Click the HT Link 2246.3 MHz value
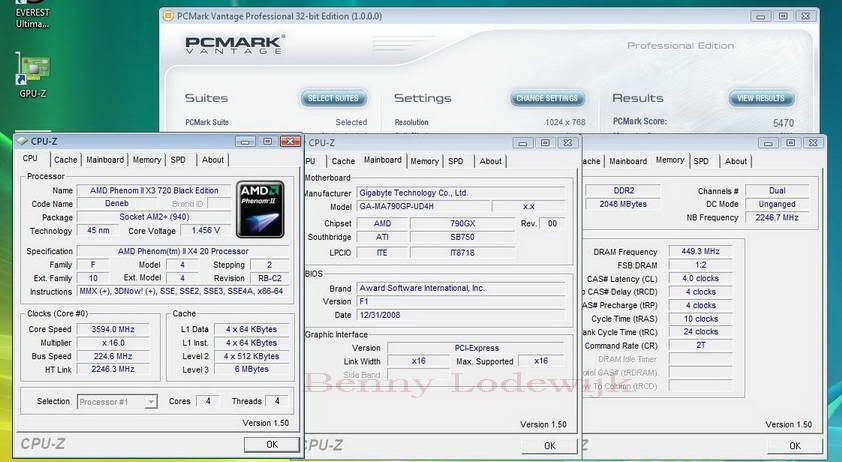The height and width of the screenshot is (462, 842). (113, 369)
